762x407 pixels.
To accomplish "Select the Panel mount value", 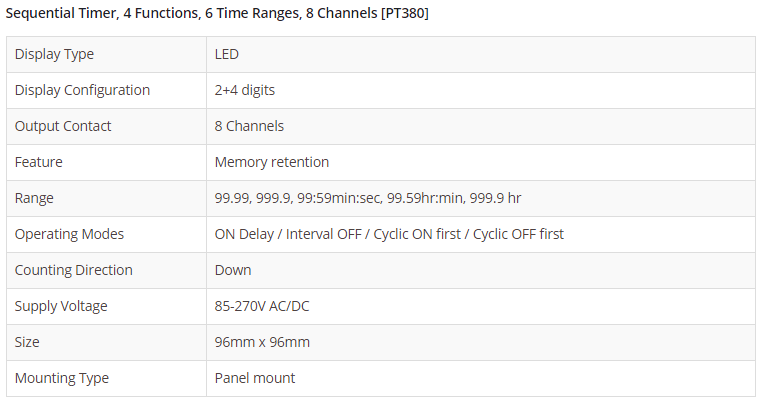I will [x=255, y=378].
